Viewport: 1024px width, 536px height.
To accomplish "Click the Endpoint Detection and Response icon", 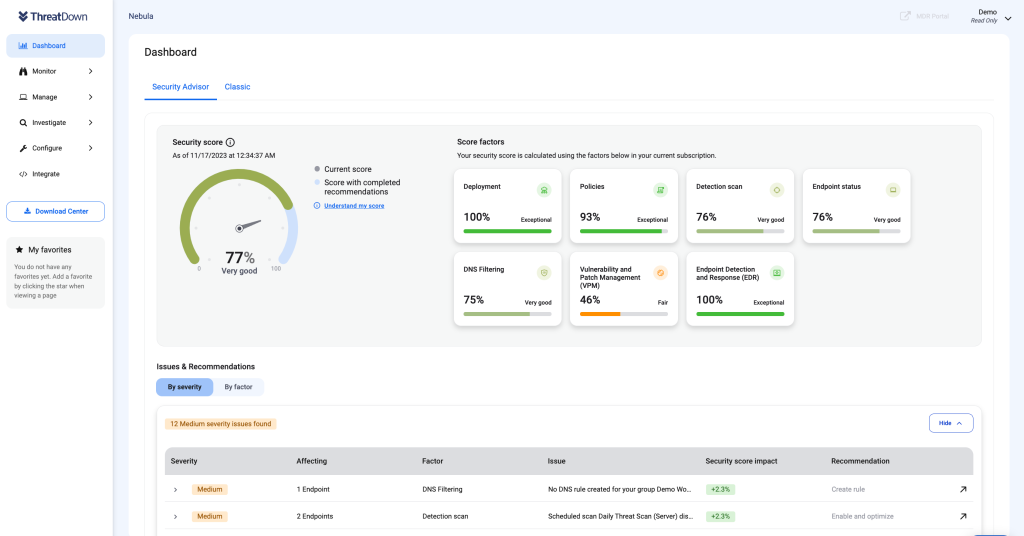I will point(776,273).
